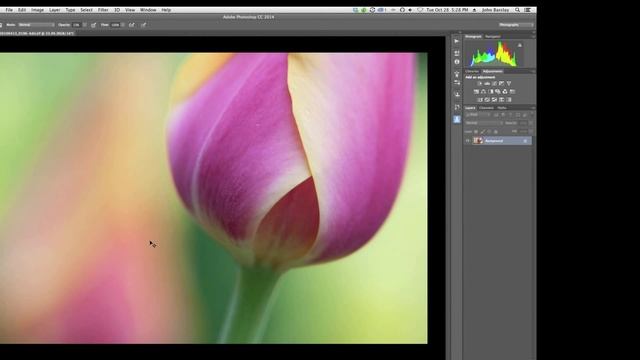Open the Photography workspace dropdown
The image size is (640, 360).
(x=516, y=25)
